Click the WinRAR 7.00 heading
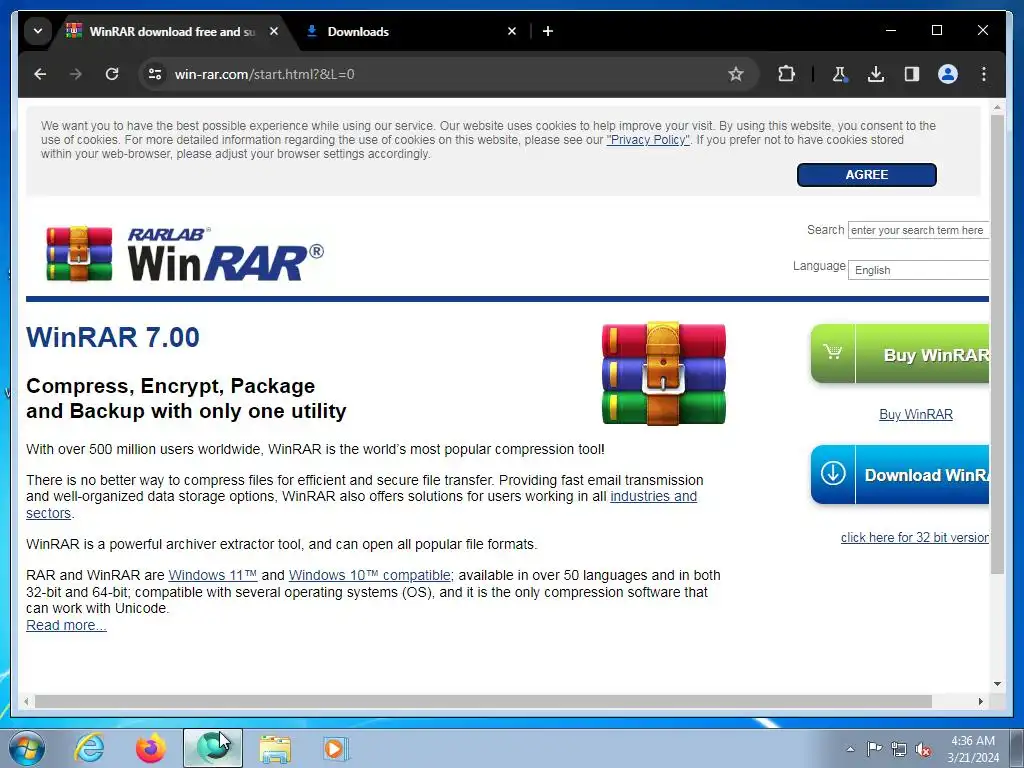The image size is (1024, 768). pyautogui.click(x=113, y=338)
